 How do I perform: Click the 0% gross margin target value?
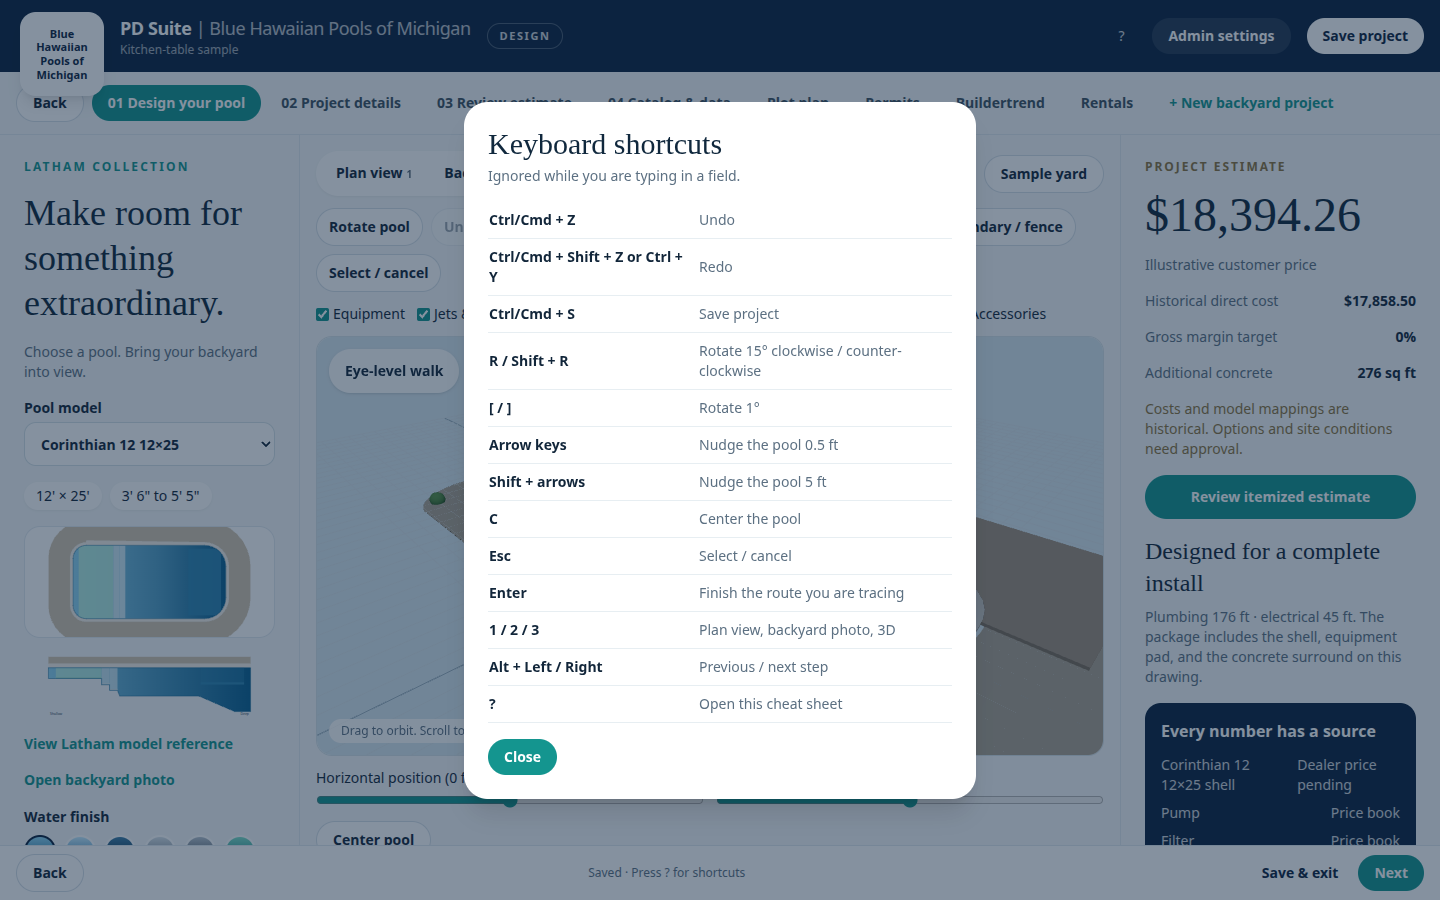point(1405,337)
